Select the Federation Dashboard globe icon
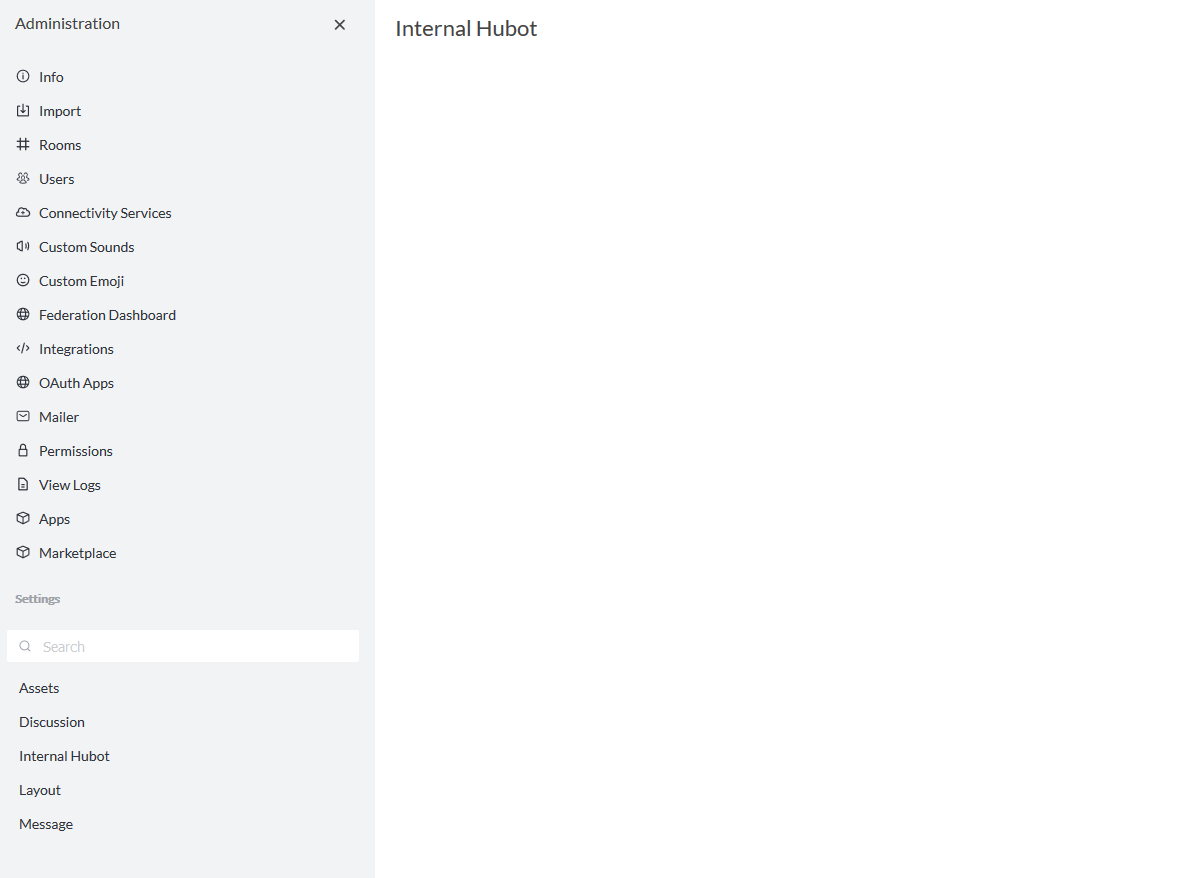Viewport: 1185px width, 878px height. click(x=22, y=314)
